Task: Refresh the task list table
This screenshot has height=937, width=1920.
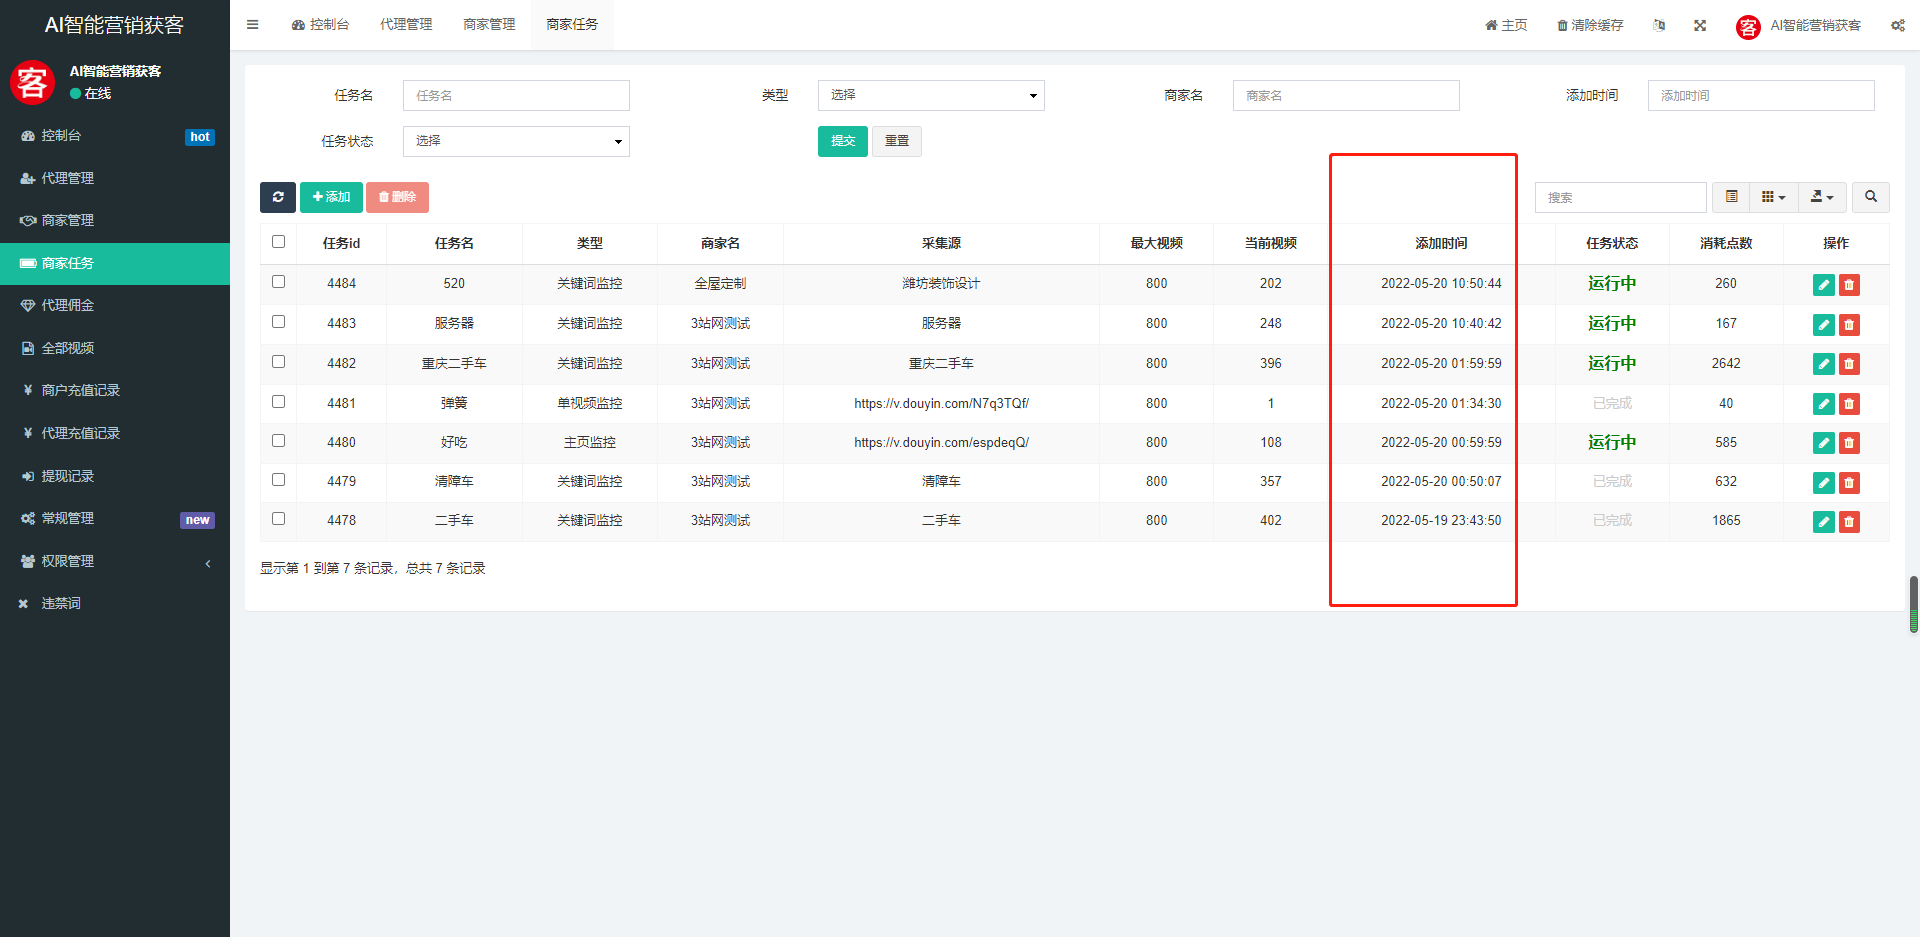Action: [x=278, y=197]
